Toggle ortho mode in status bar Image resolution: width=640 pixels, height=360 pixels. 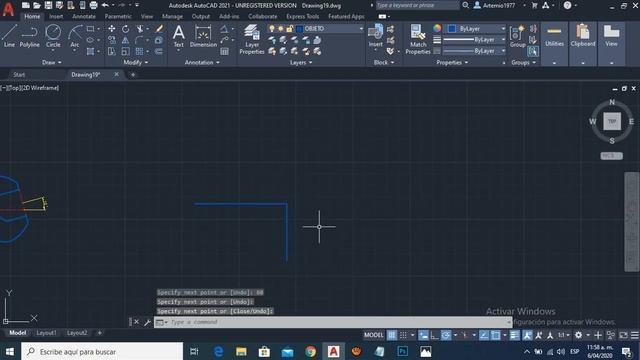click(435, 335)
